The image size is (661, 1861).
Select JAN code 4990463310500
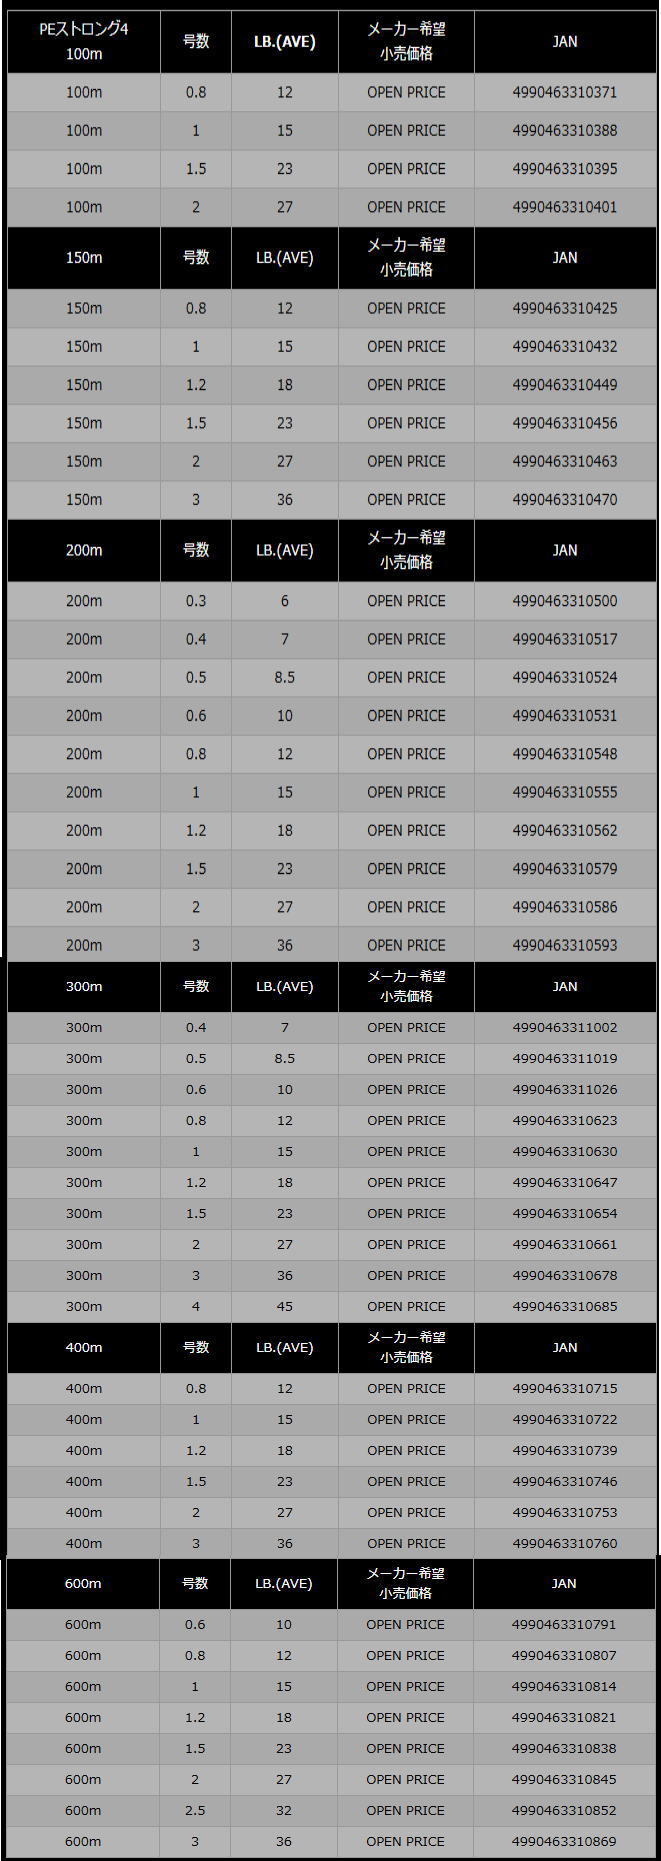(x=564, y=601)
